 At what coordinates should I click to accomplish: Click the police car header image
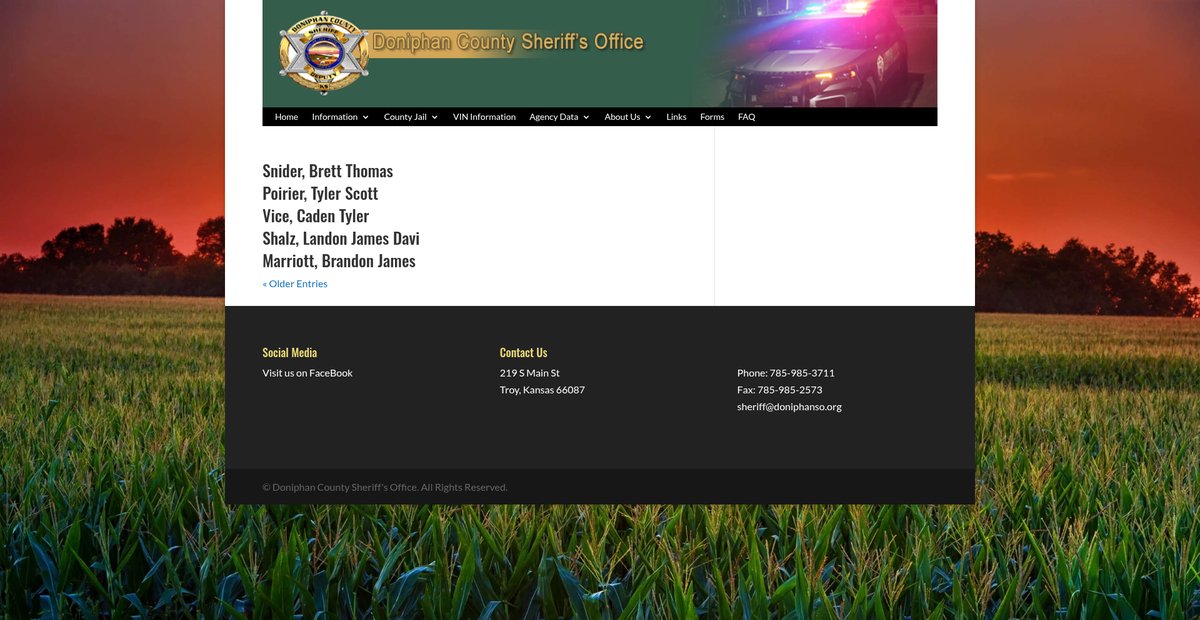click(x=815, y=55)
